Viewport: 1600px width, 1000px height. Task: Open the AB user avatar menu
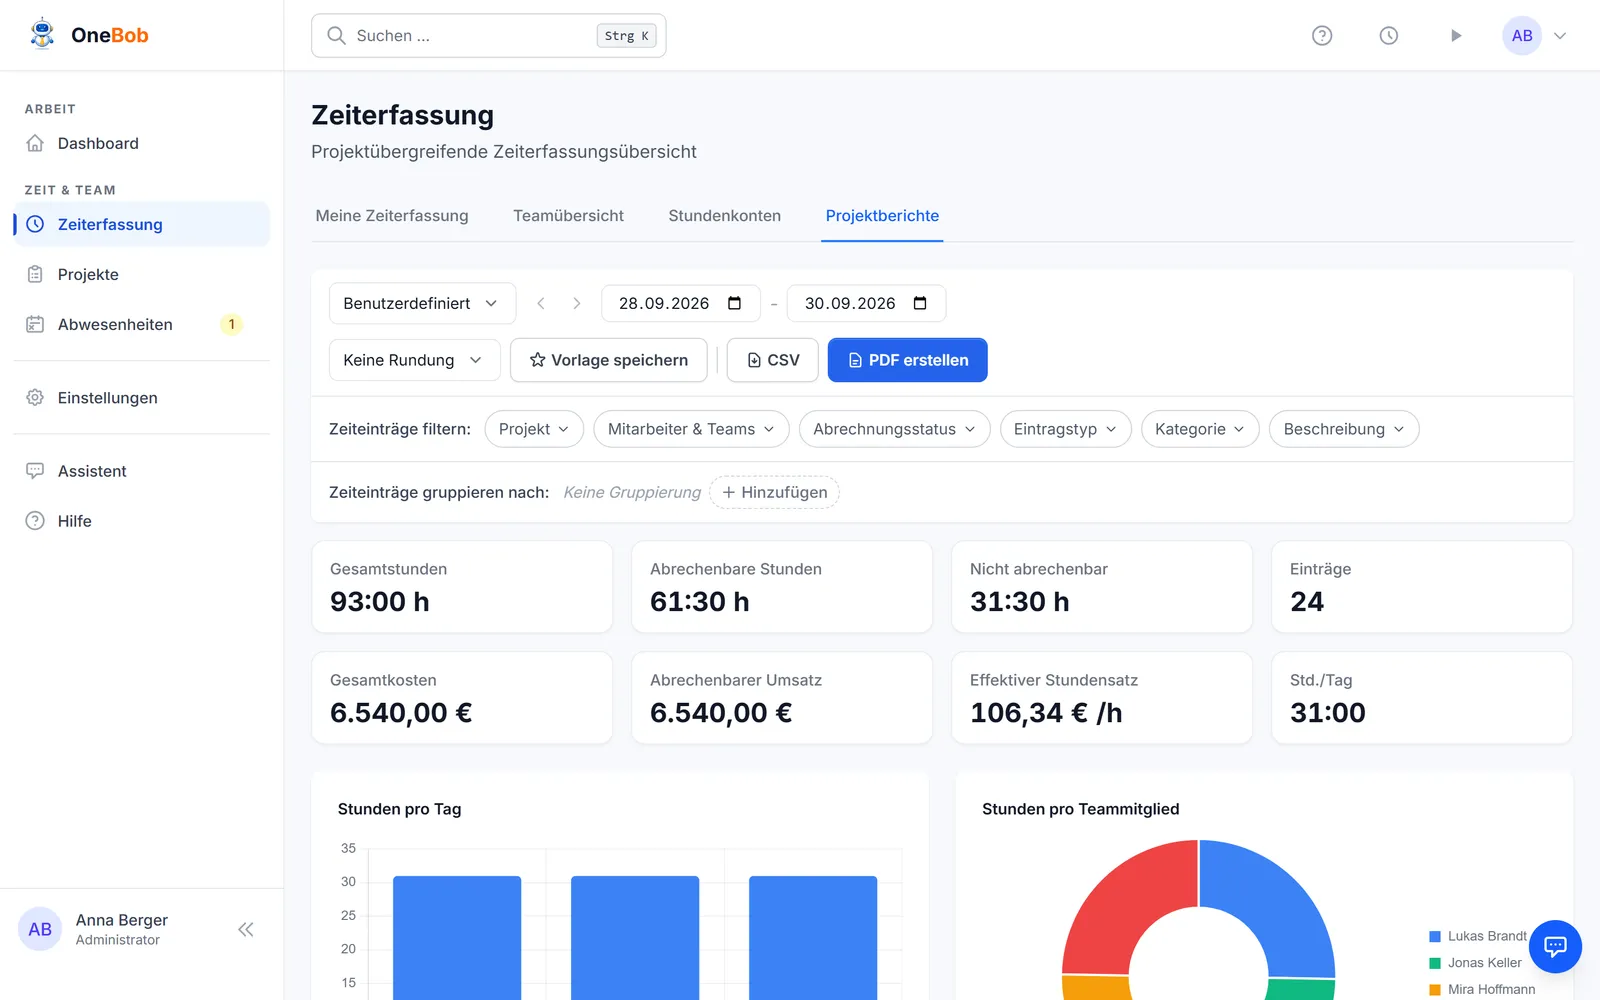click(1522, 36)
